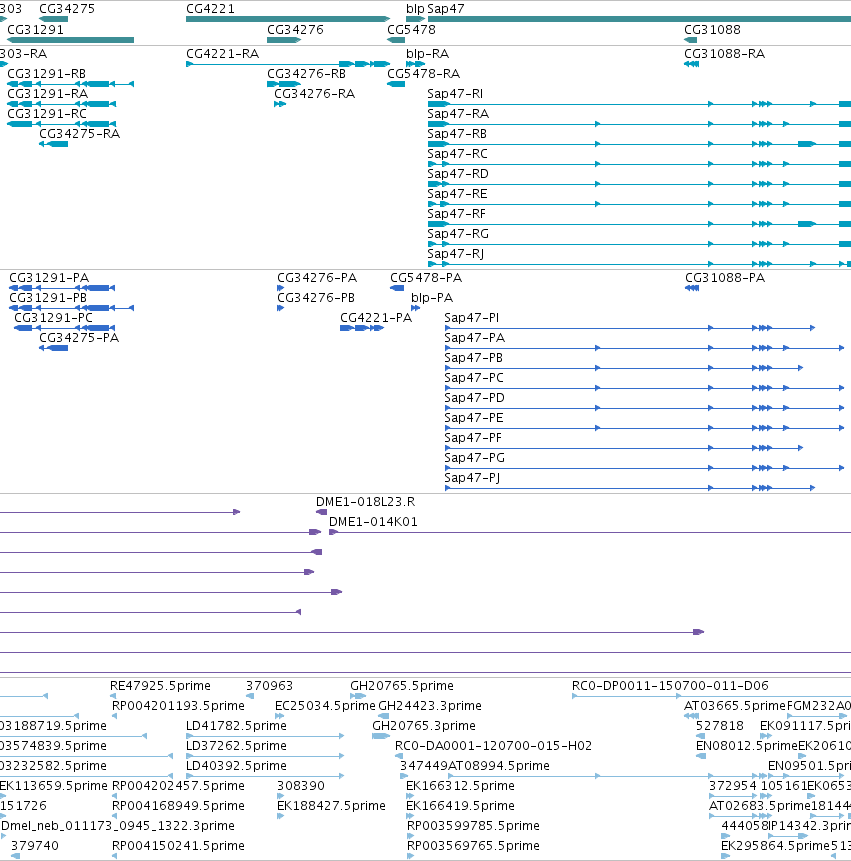Screen dimensions: 851x861
Task: Click EST LD41782.5prime
Action: pyautogui.click(x=236, y=726)
